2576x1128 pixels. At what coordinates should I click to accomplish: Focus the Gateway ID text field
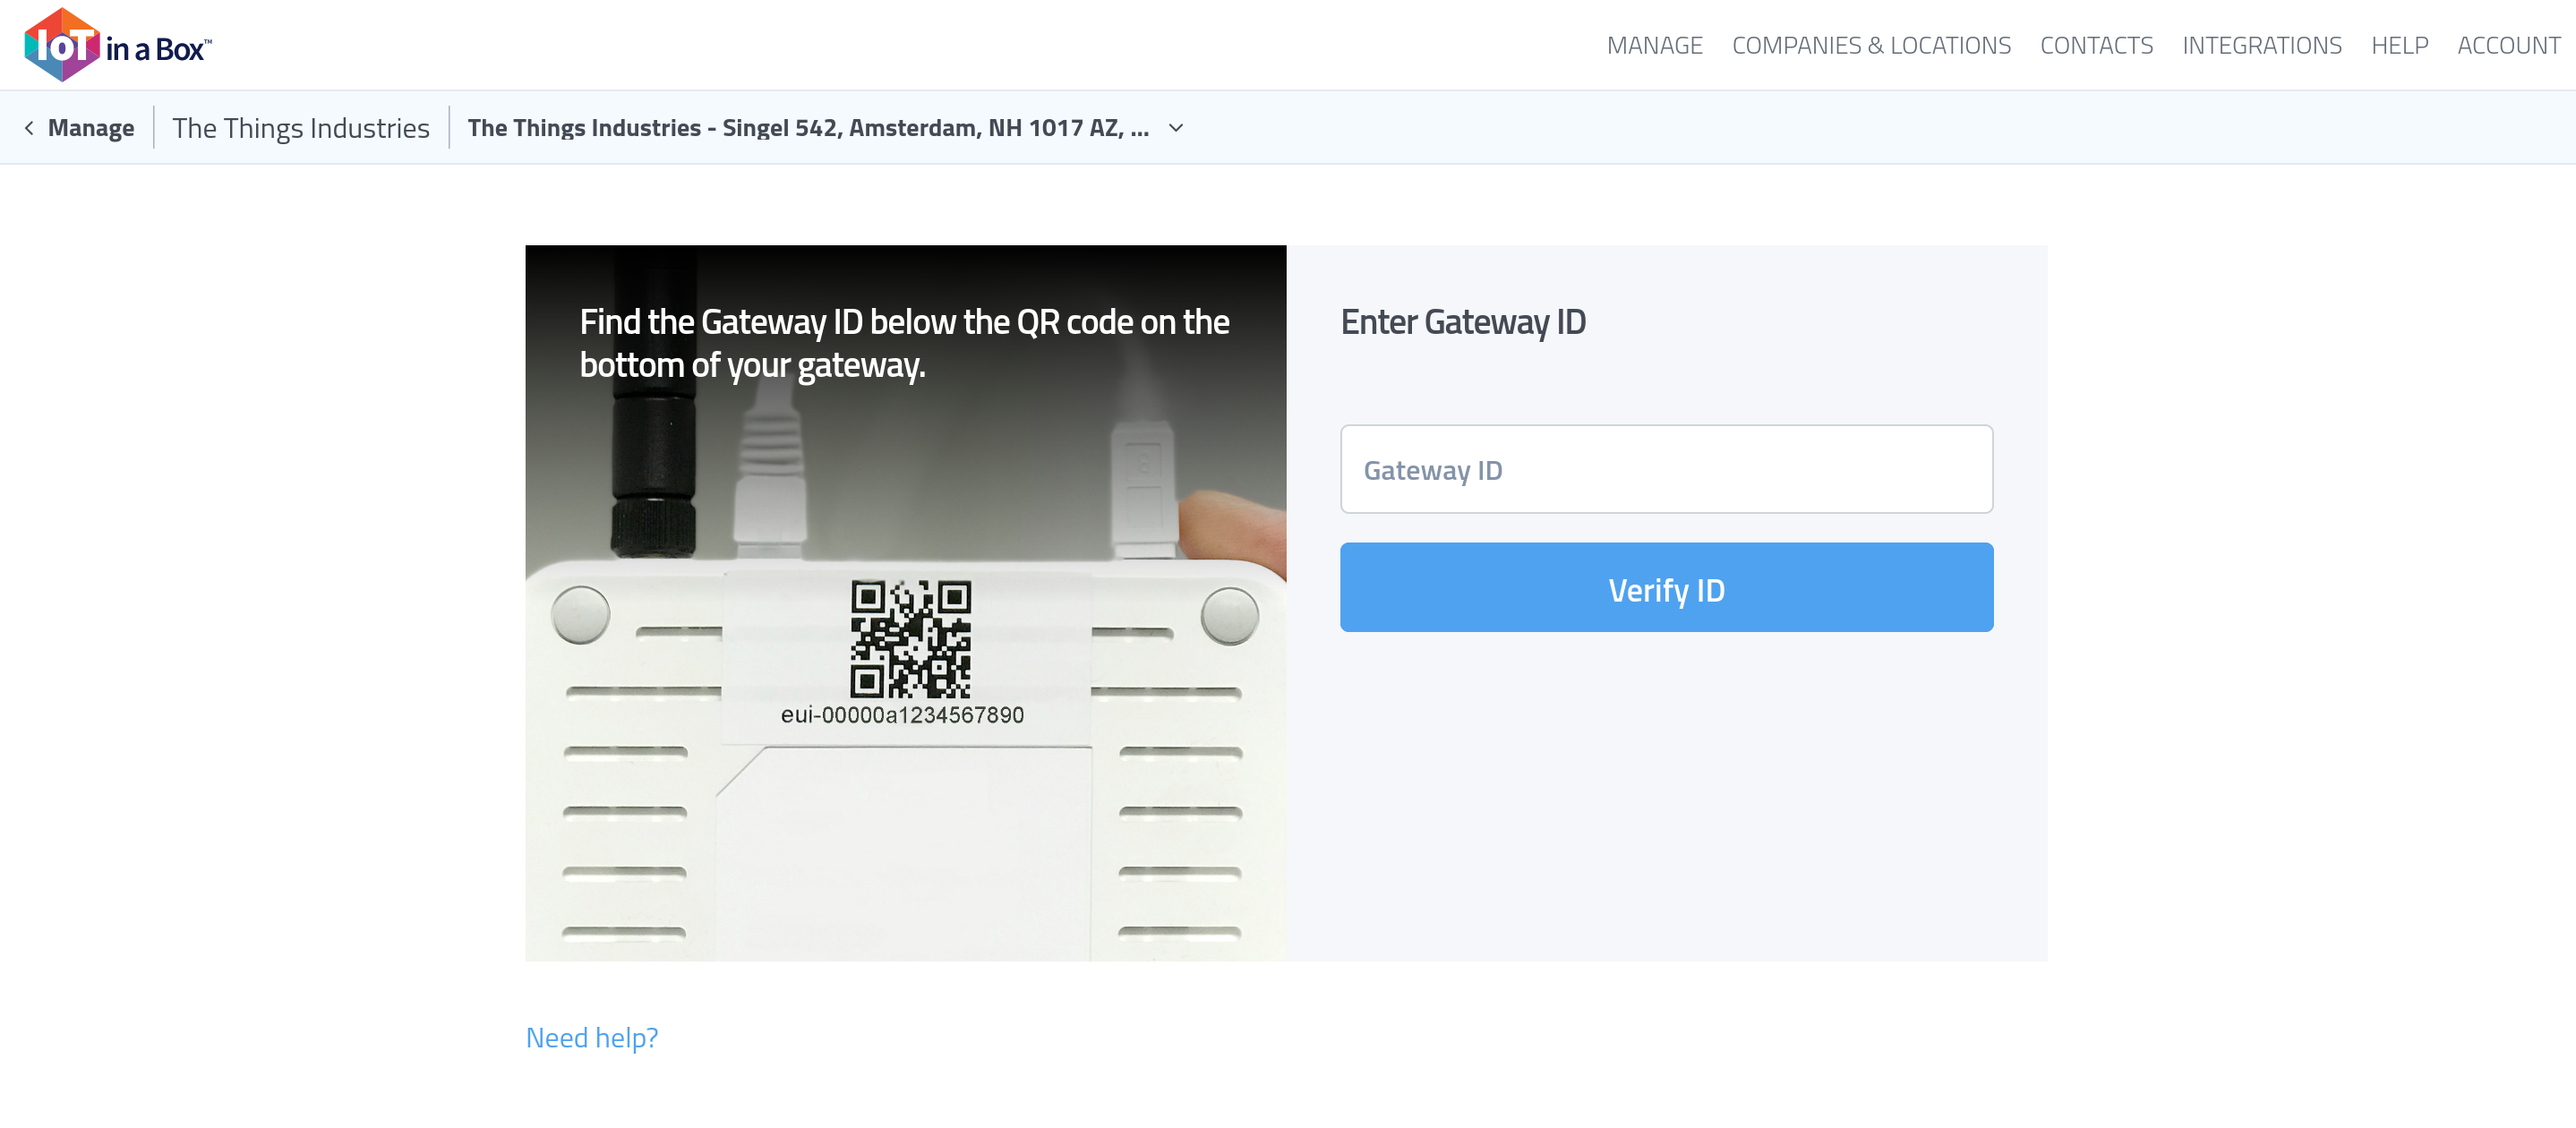pos(1666,470)
